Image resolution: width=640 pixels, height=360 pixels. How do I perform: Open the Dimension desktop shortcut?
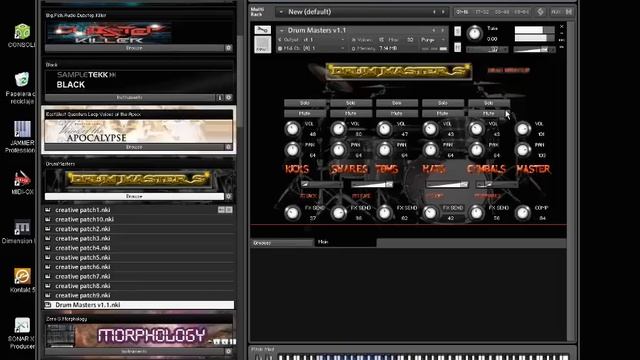[19, 232]
